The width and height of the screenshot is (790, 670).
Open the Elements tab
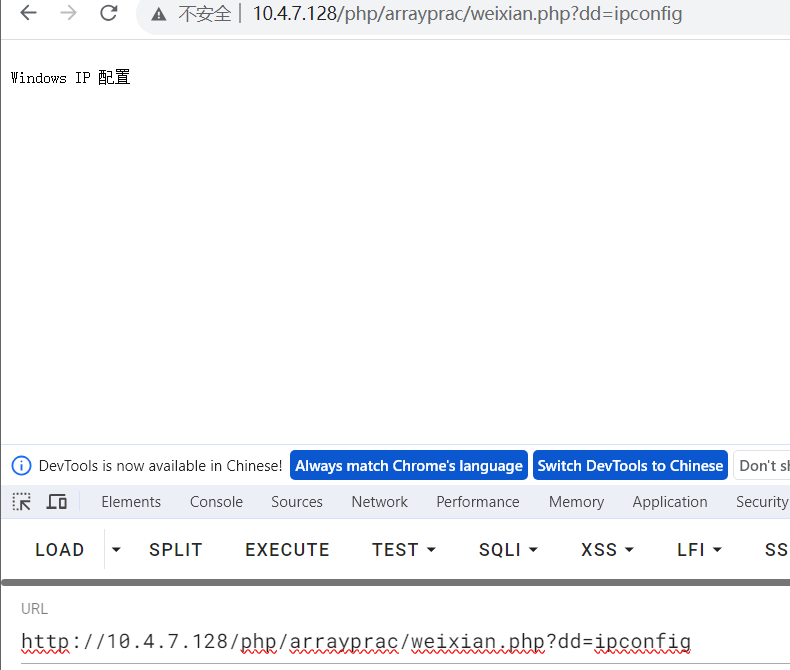pos(131,502)
